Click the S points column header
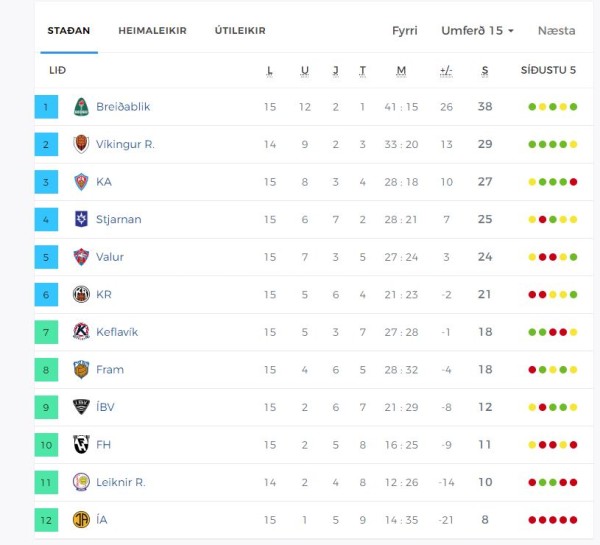600x545 pixels. click(x=485, y=70)
